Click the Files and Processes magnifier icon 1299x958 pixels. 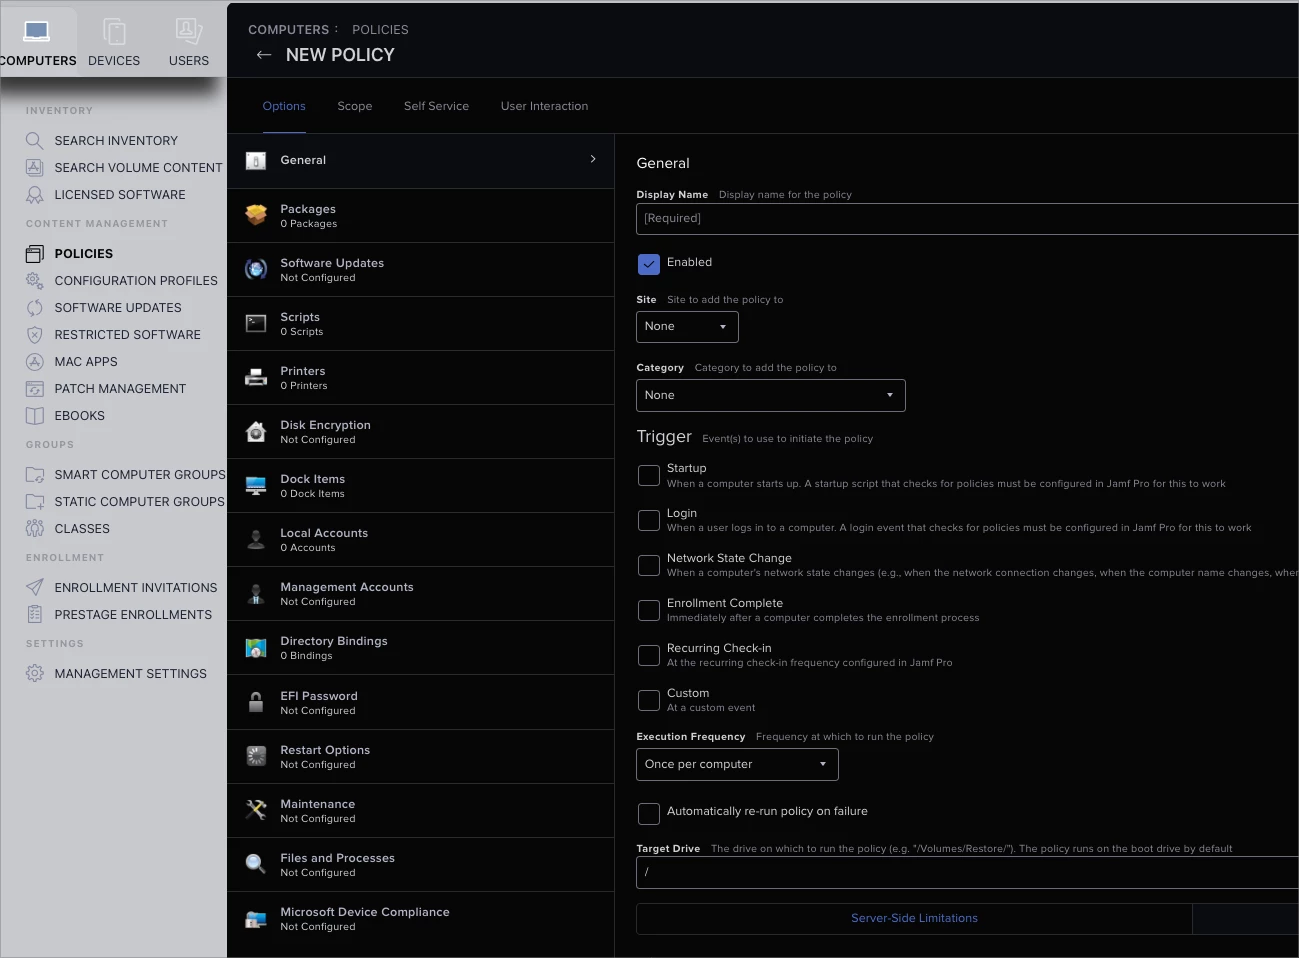[256, 864]
